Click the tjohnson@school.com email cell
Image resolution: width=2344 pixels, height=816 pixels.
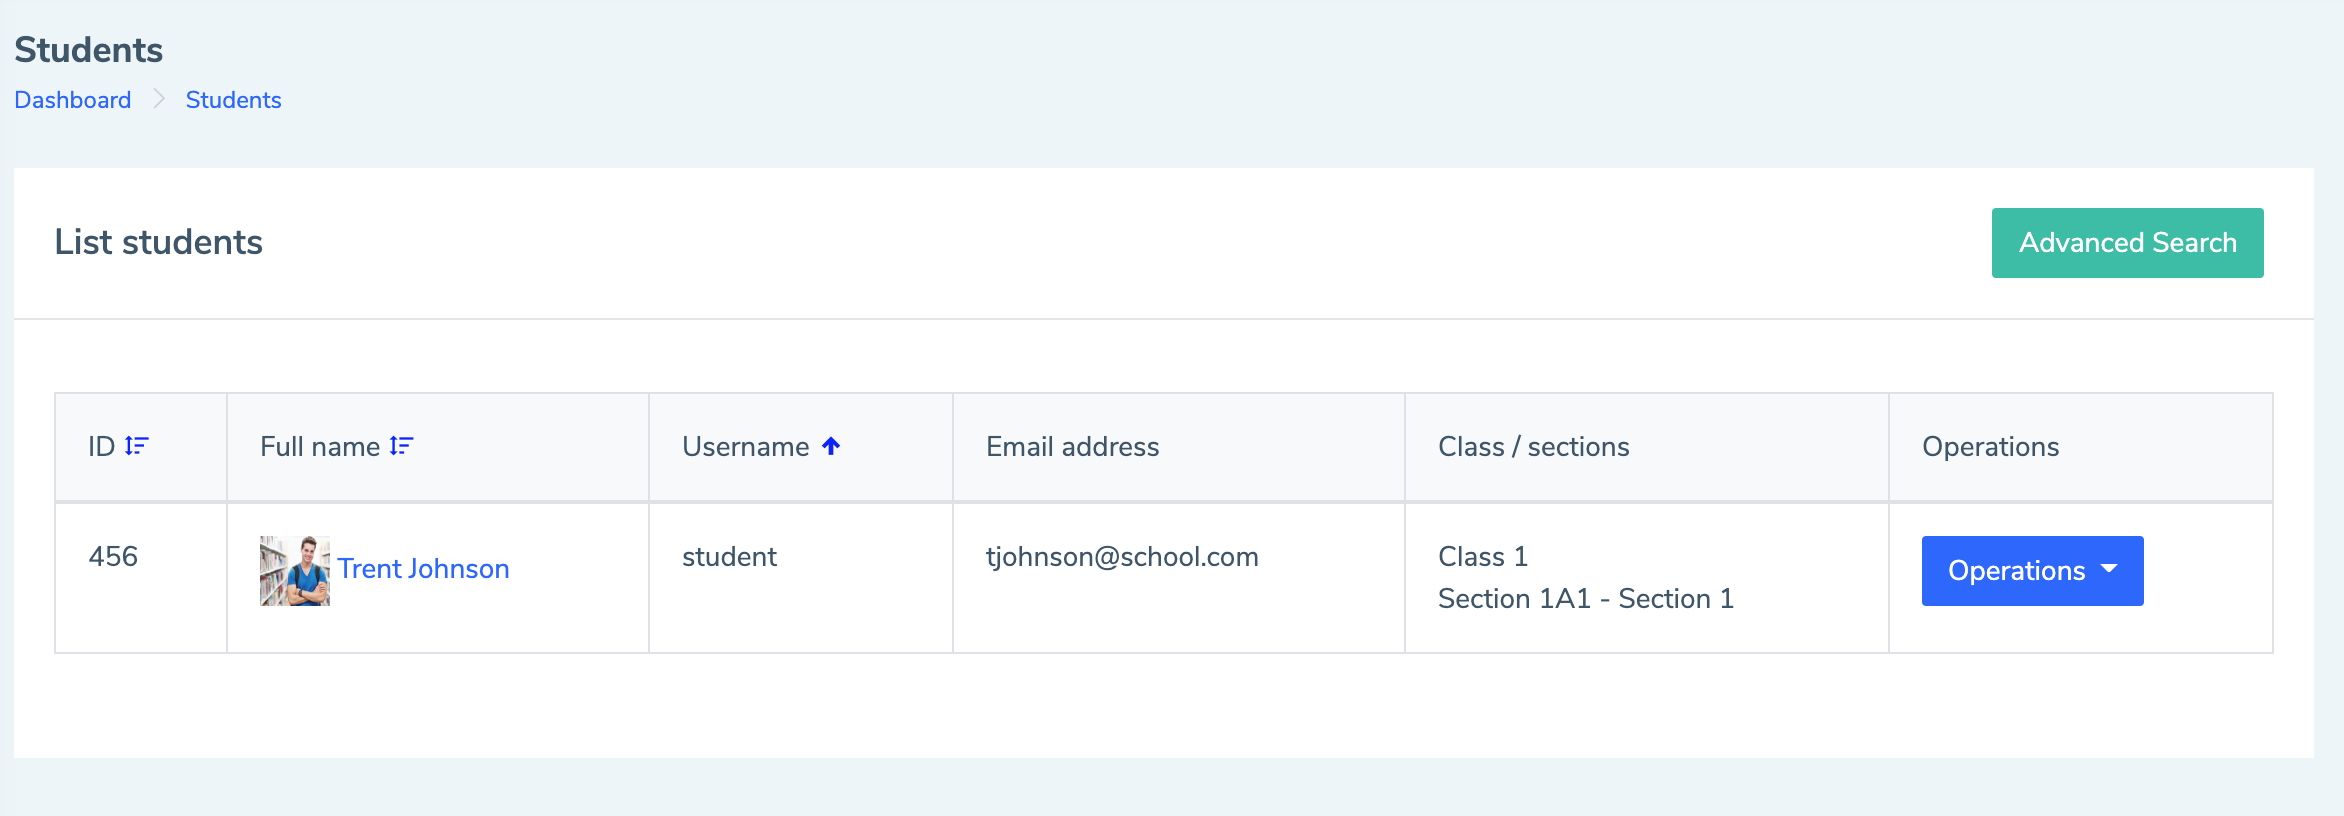coord(1122,557)
